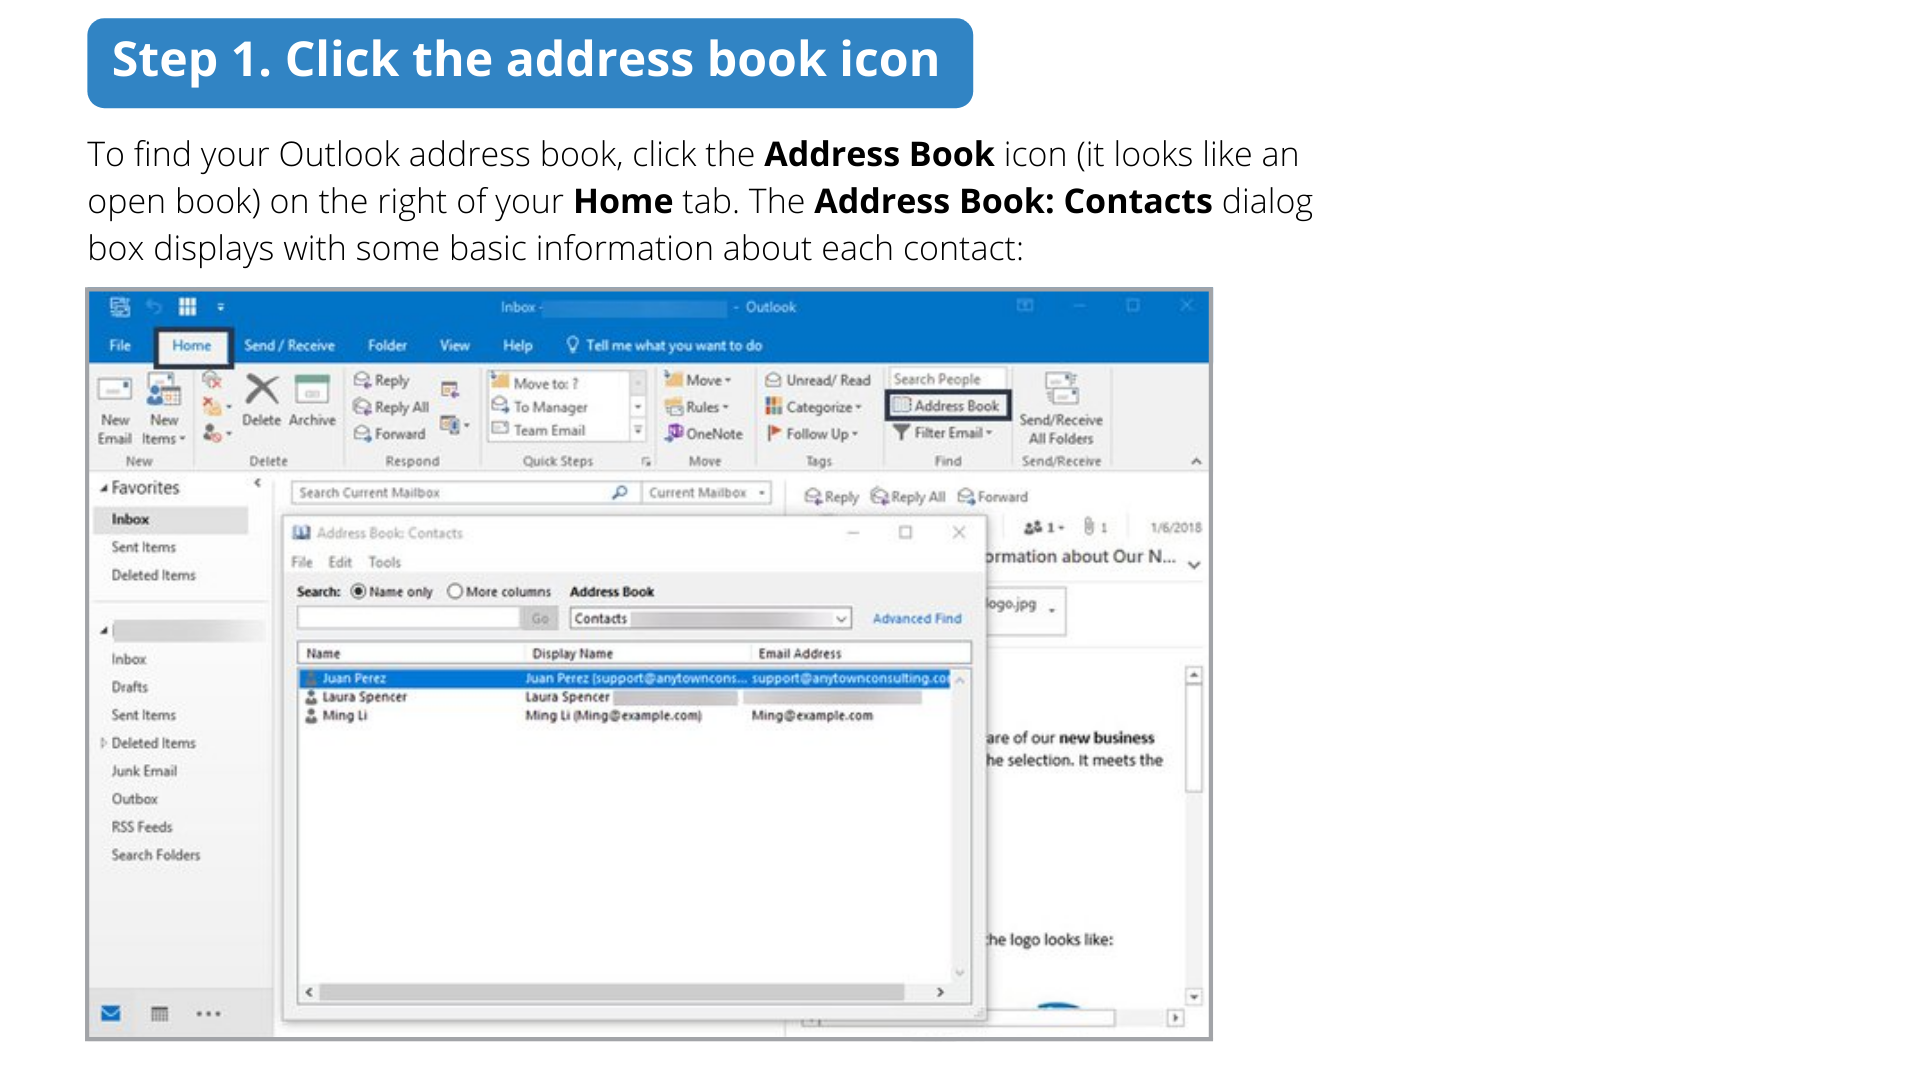The width and height of the screenshot is (1920, 1080).
Task: Click the Delete X icon
Action: 262,390
